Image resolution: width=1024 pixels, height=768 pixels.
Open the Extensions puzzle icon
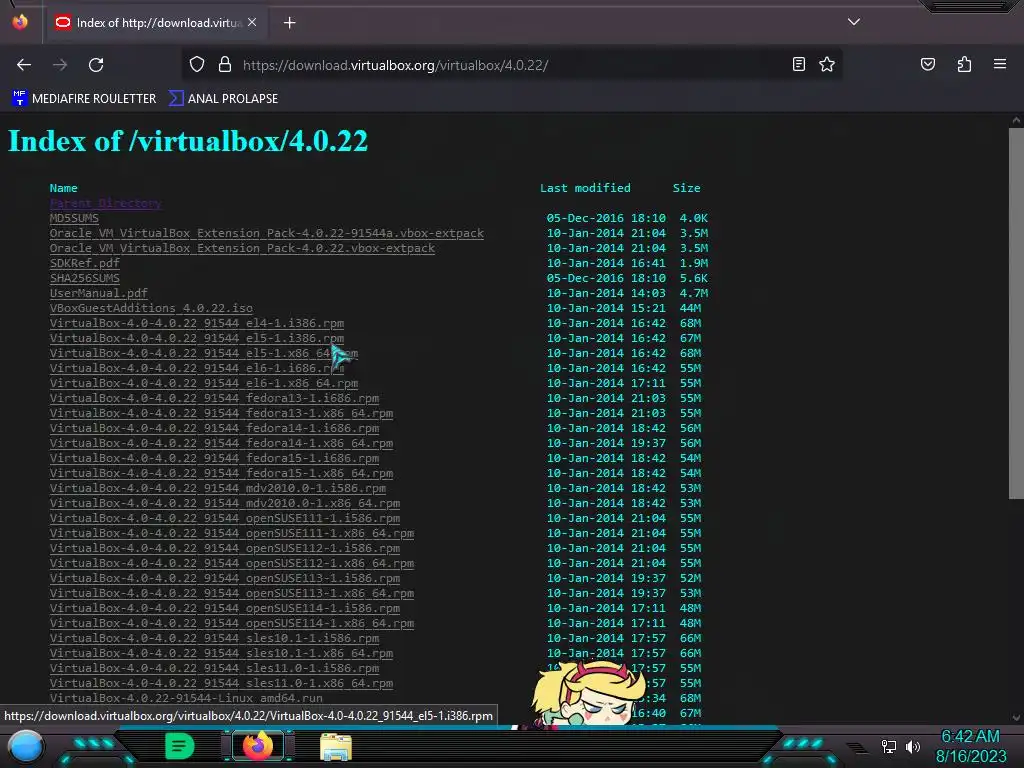[964, 65]
